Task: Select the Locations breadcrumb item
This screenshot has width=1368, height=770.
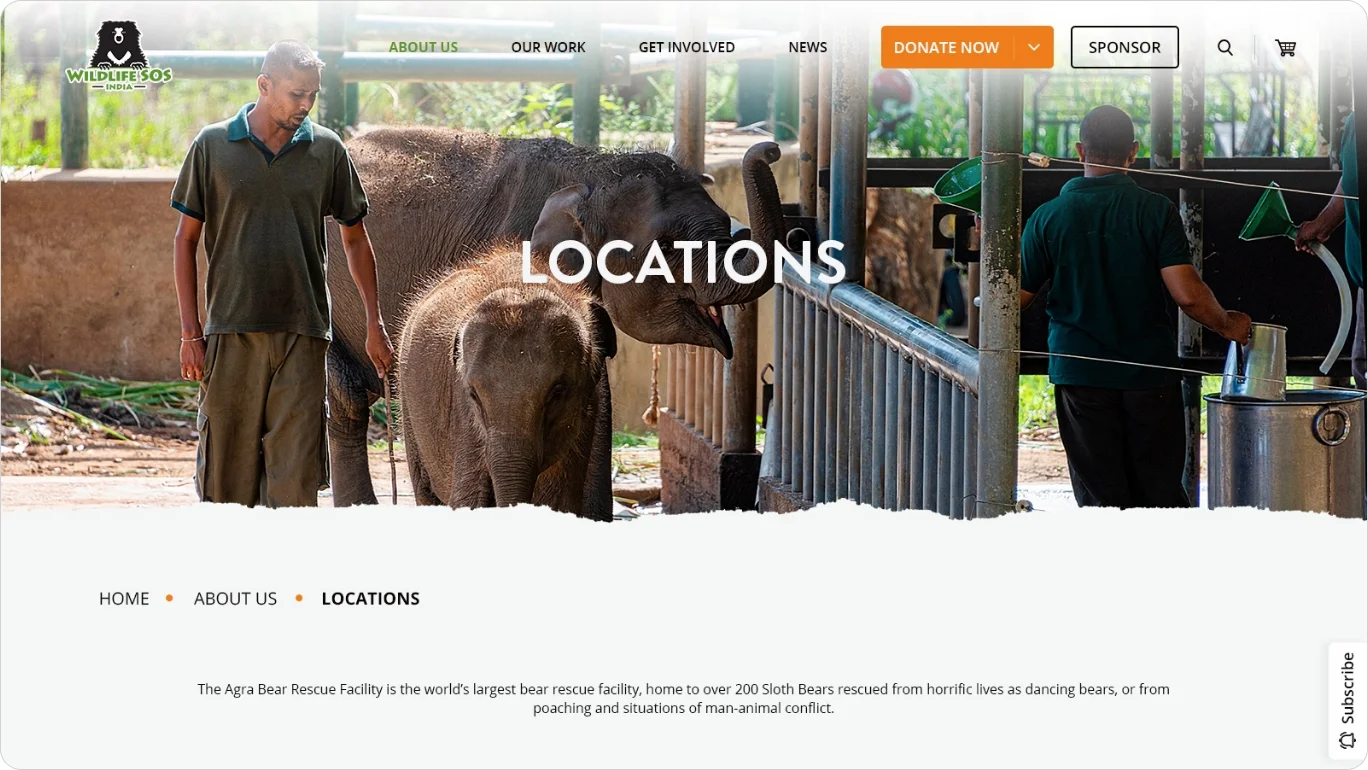Action: (370, 598)
